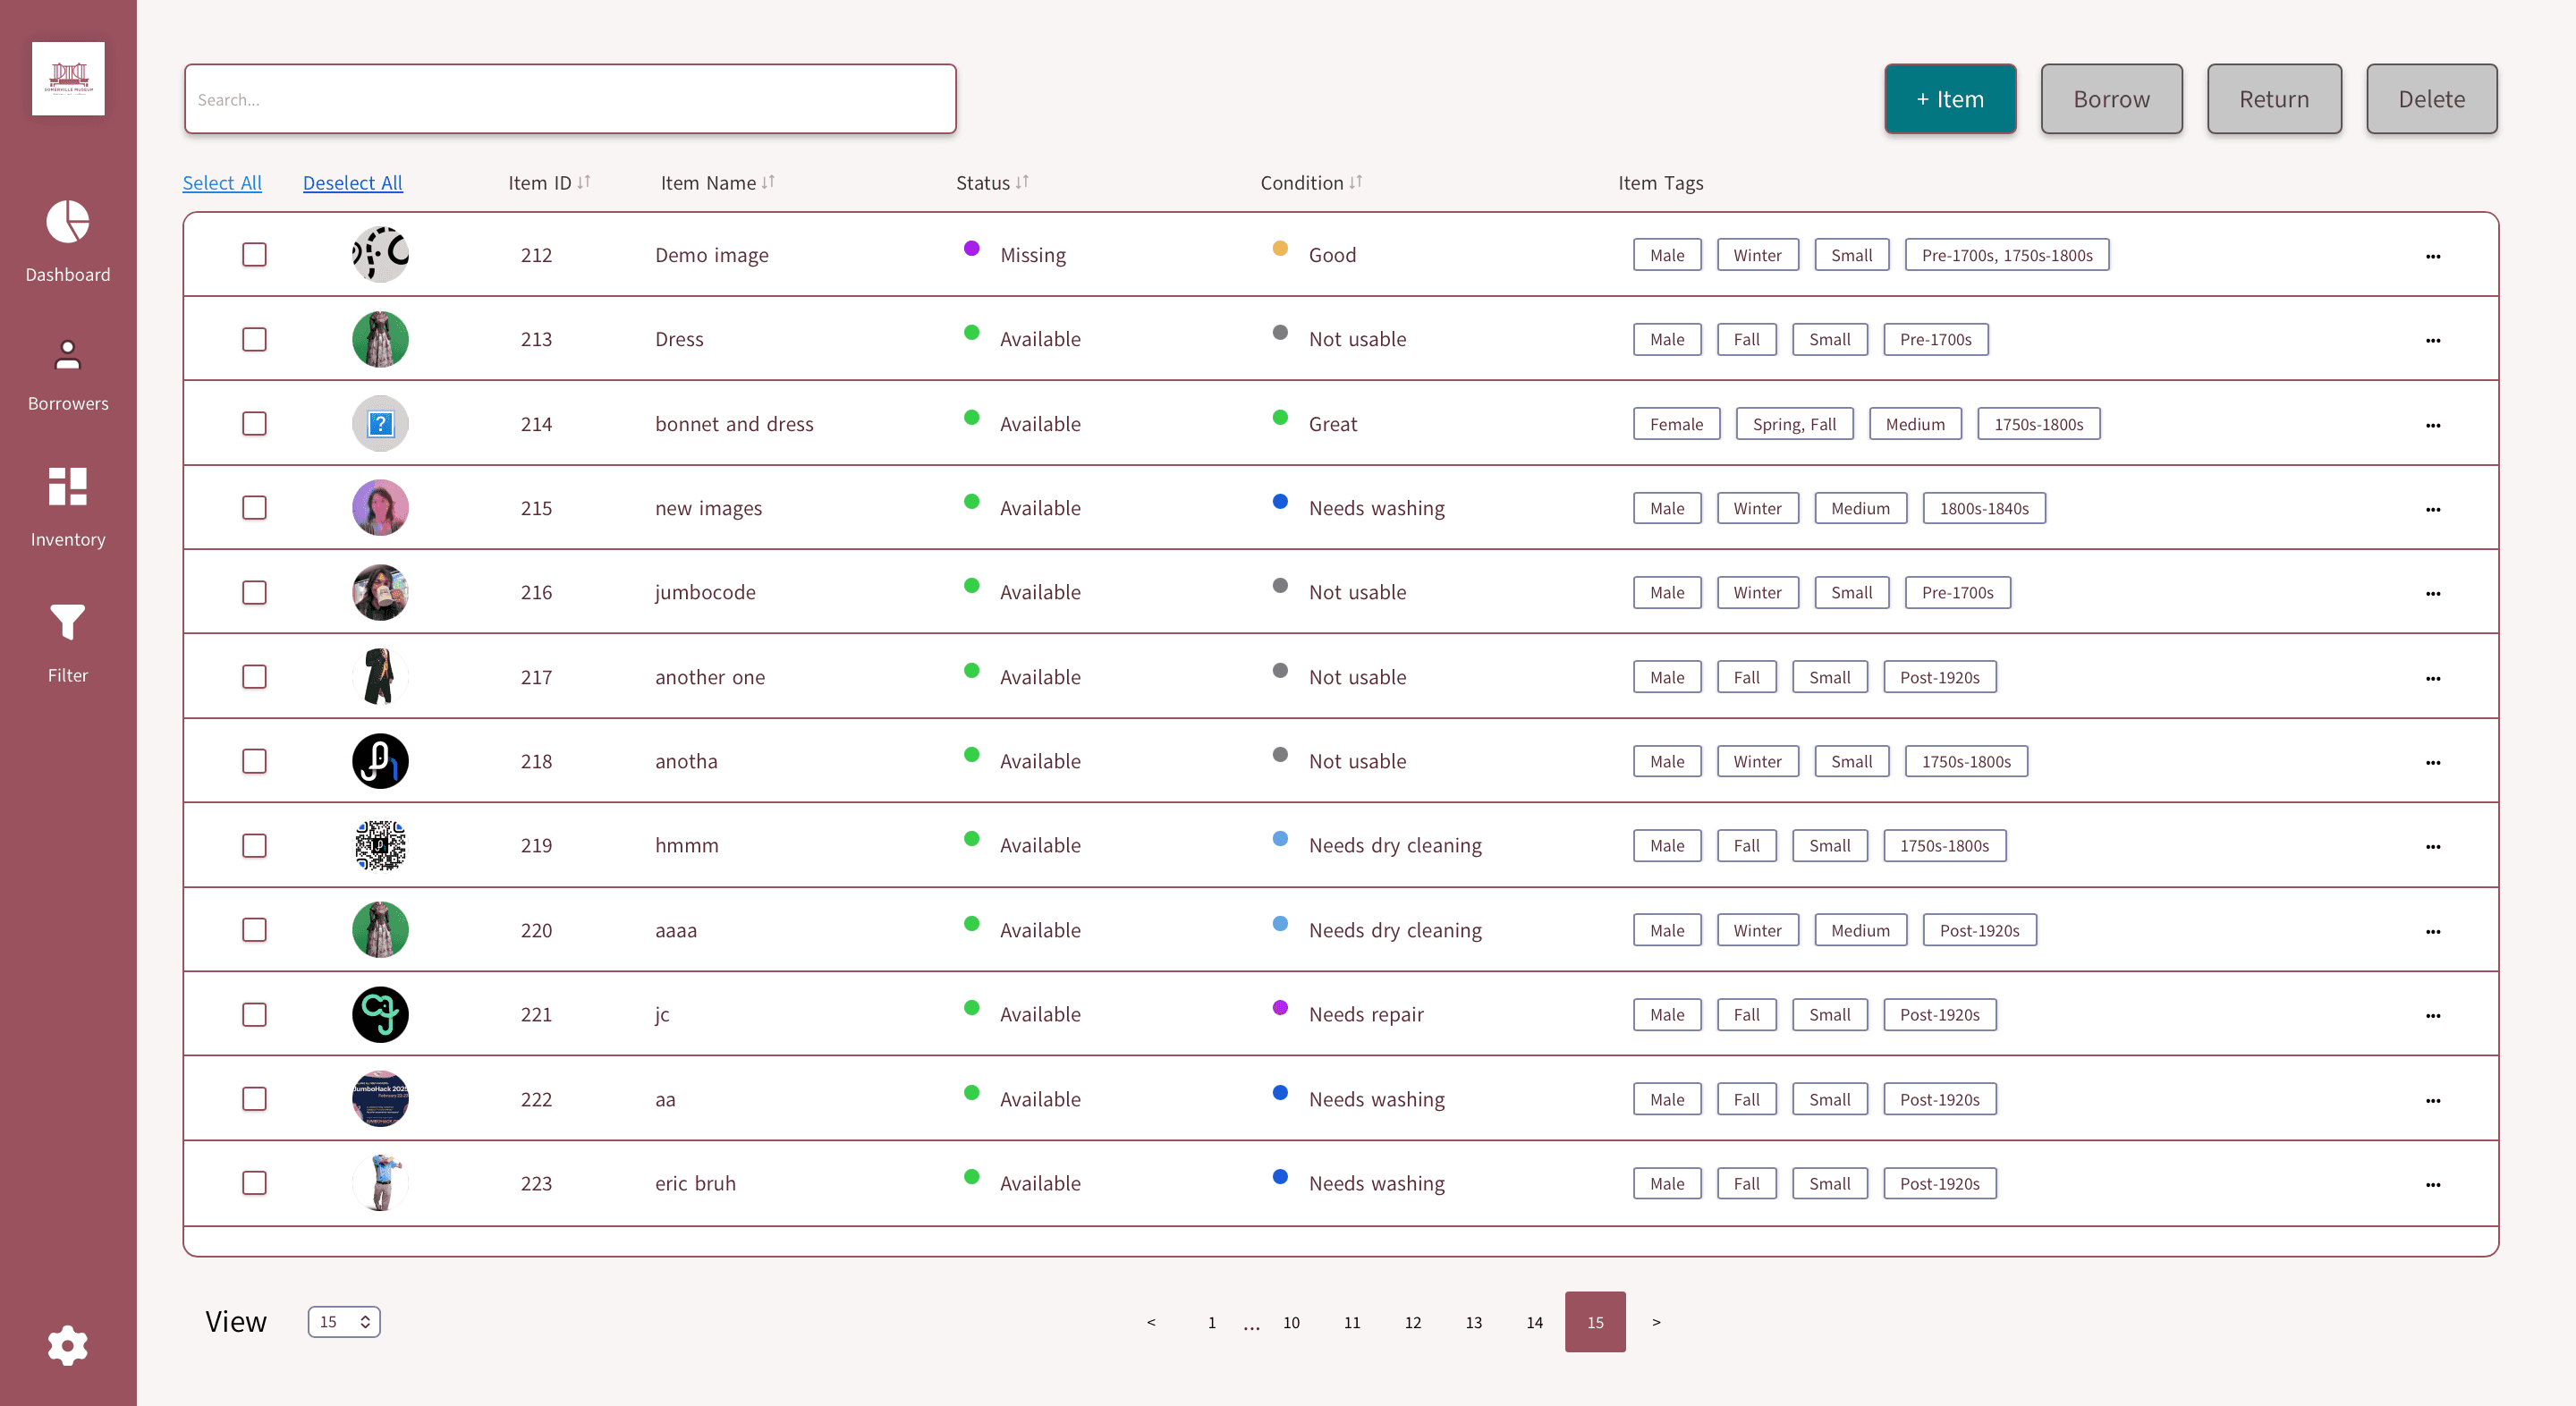This screenshot has width=2576, height=1406.
Task: Click inside the Search field
Action: tap(570, 99)
